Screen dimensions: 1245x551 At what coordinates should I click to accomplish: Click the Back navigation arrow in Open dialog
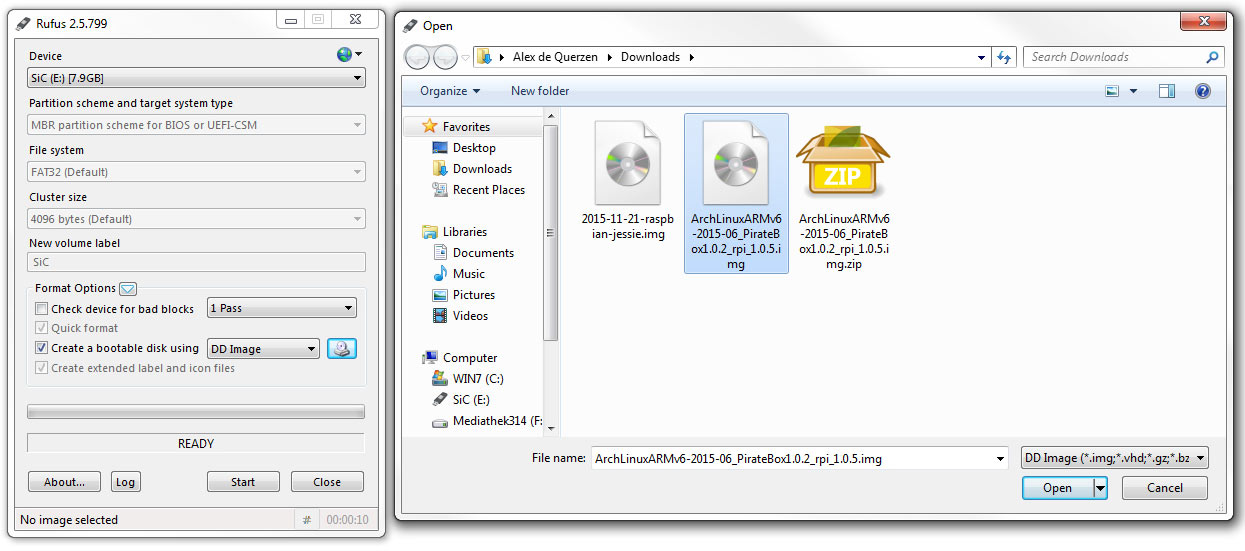coord(417,57)
